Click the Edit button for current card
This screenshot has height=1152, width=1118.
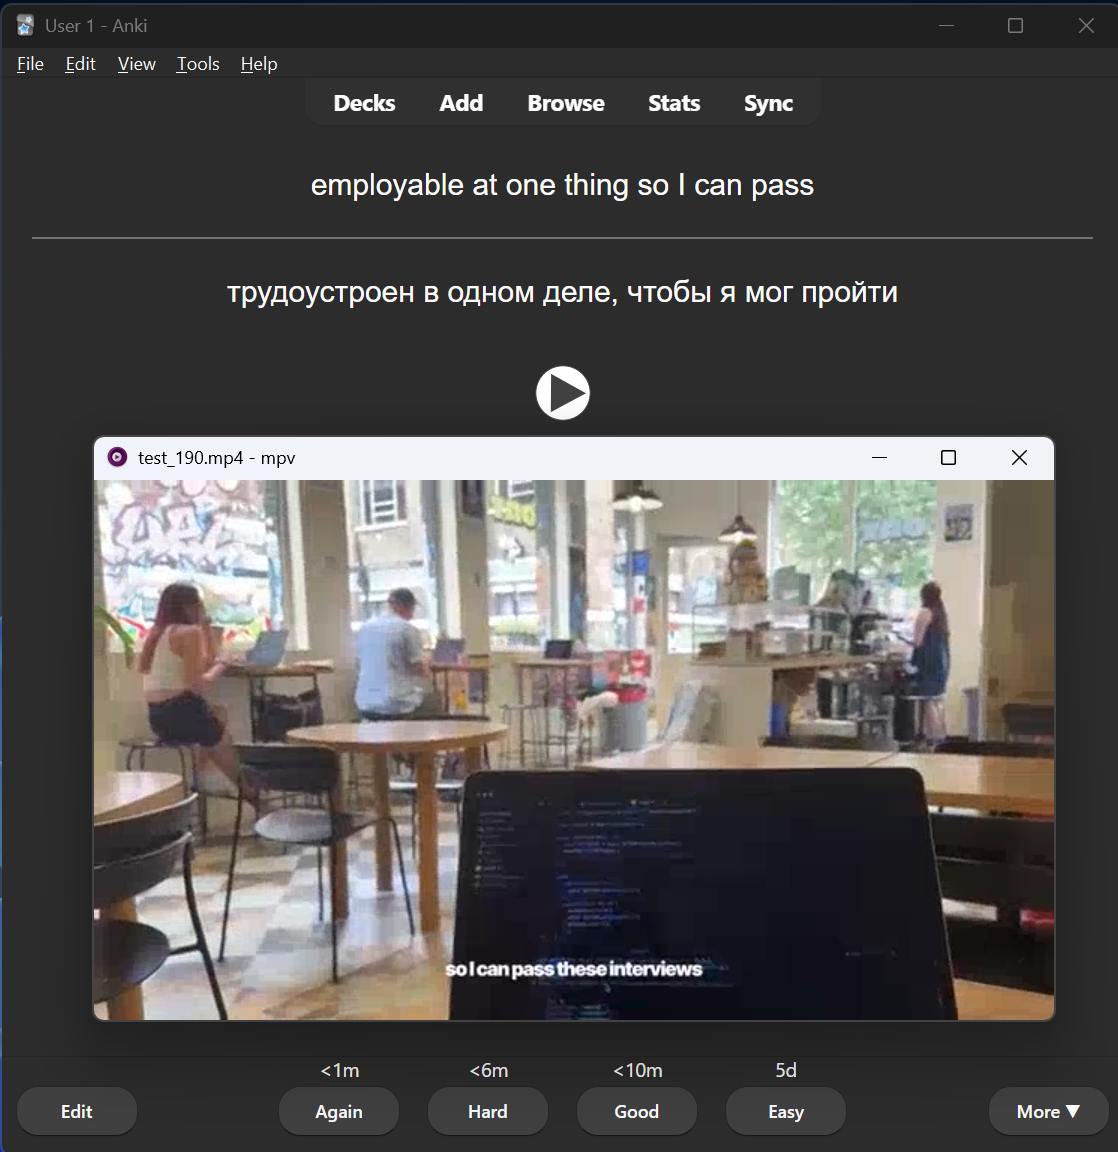(x=76, y=1111)
